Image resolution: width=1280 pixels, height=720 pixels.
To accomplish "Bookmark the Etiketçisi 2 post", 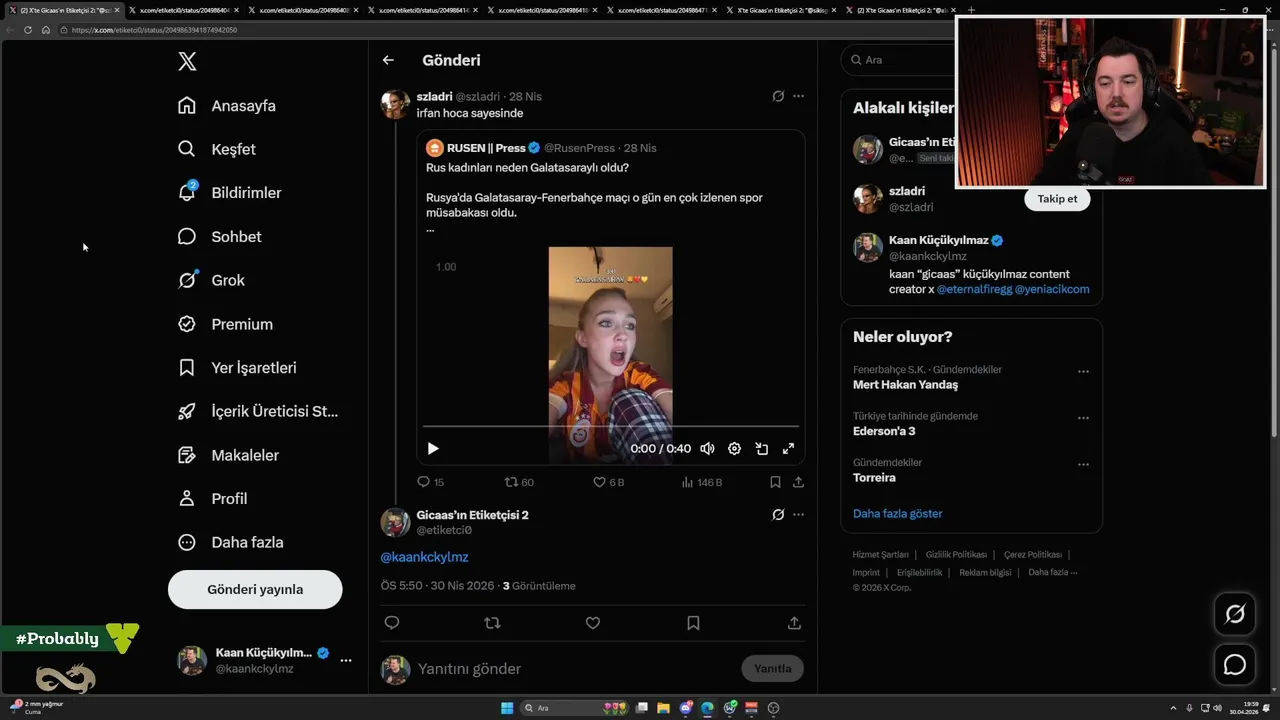I will coord(693,623).
